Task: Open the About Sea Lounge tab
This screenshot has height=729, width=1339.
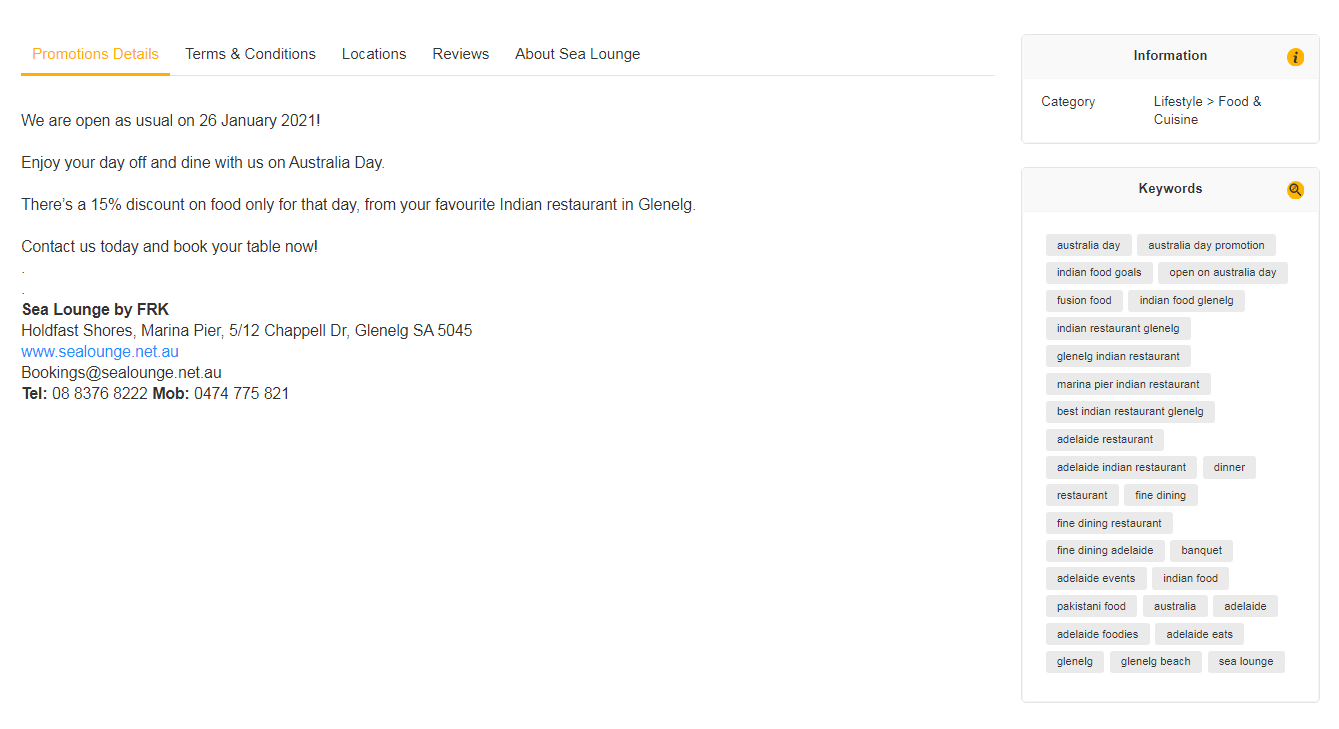Action: click(577, 54)
